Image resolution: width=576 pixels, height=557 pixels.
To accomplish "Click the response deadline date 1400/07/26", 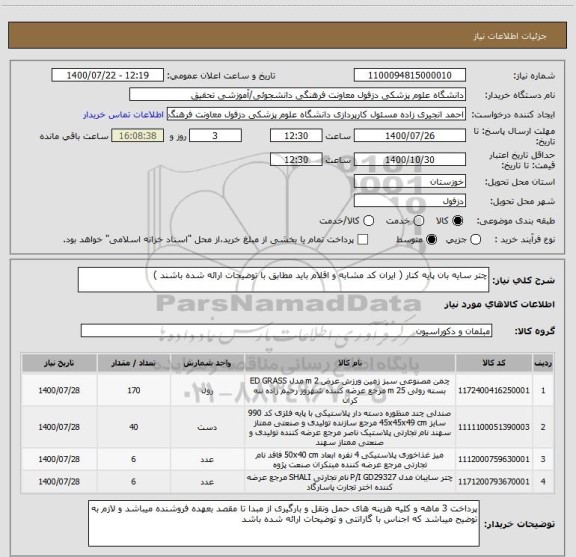I will coord(410,136).
